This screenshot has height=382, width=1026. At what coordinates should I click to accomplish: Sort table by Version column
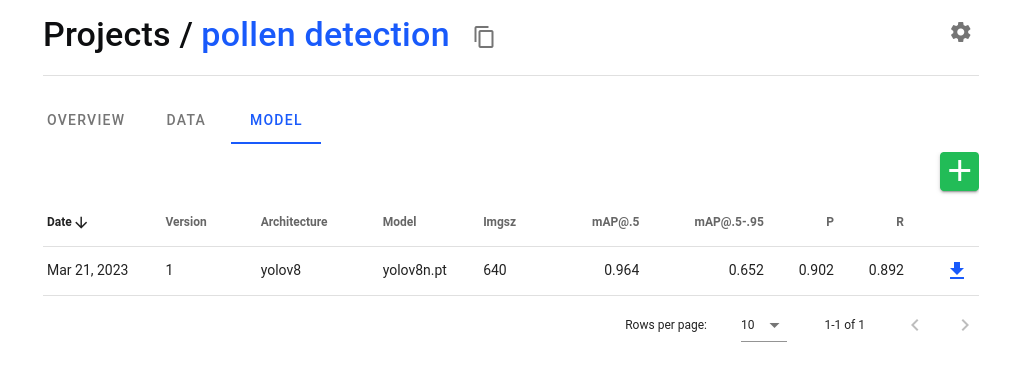[186, 222]
